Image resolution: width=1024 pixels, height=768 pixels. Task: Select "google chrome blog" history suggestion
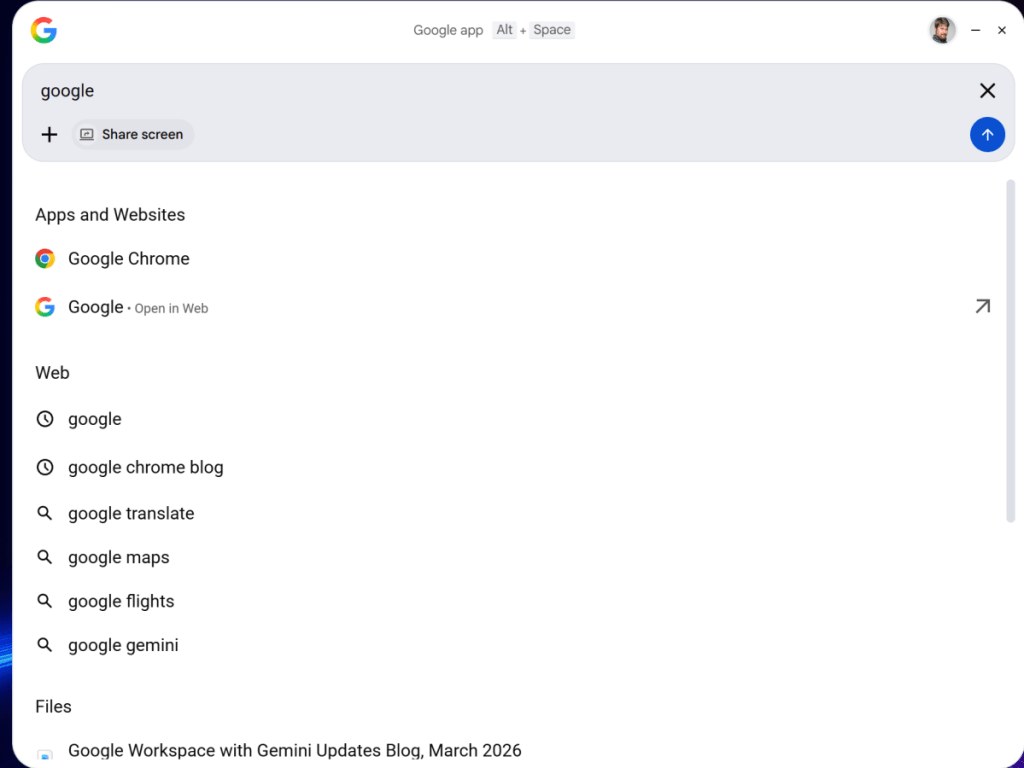[145, 467]
